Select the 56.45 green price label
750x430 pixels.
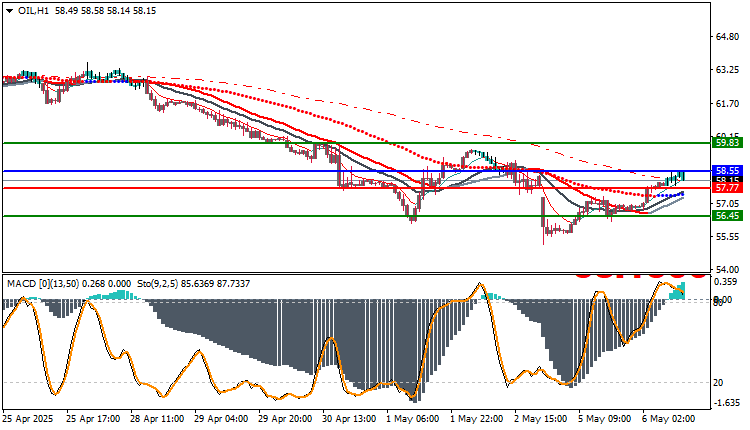[728, 216]
